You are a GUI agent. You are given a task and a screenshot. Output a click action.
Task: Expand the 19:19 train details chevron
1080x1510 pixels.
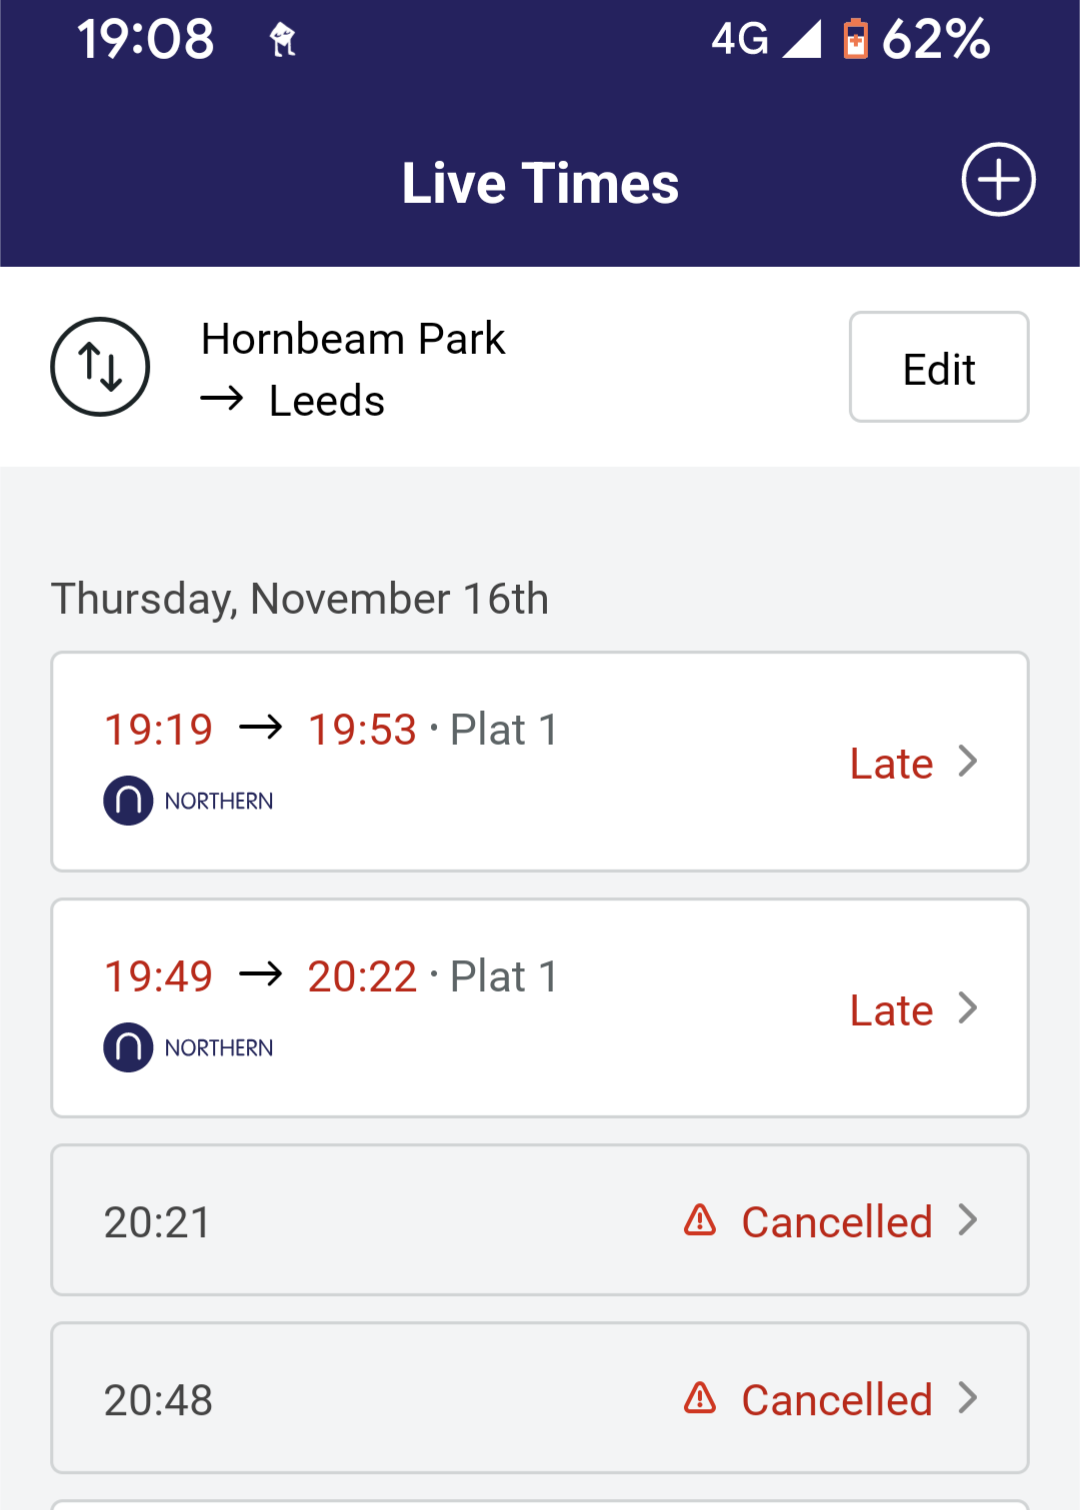pyautogui.click(x=967, y=762)
